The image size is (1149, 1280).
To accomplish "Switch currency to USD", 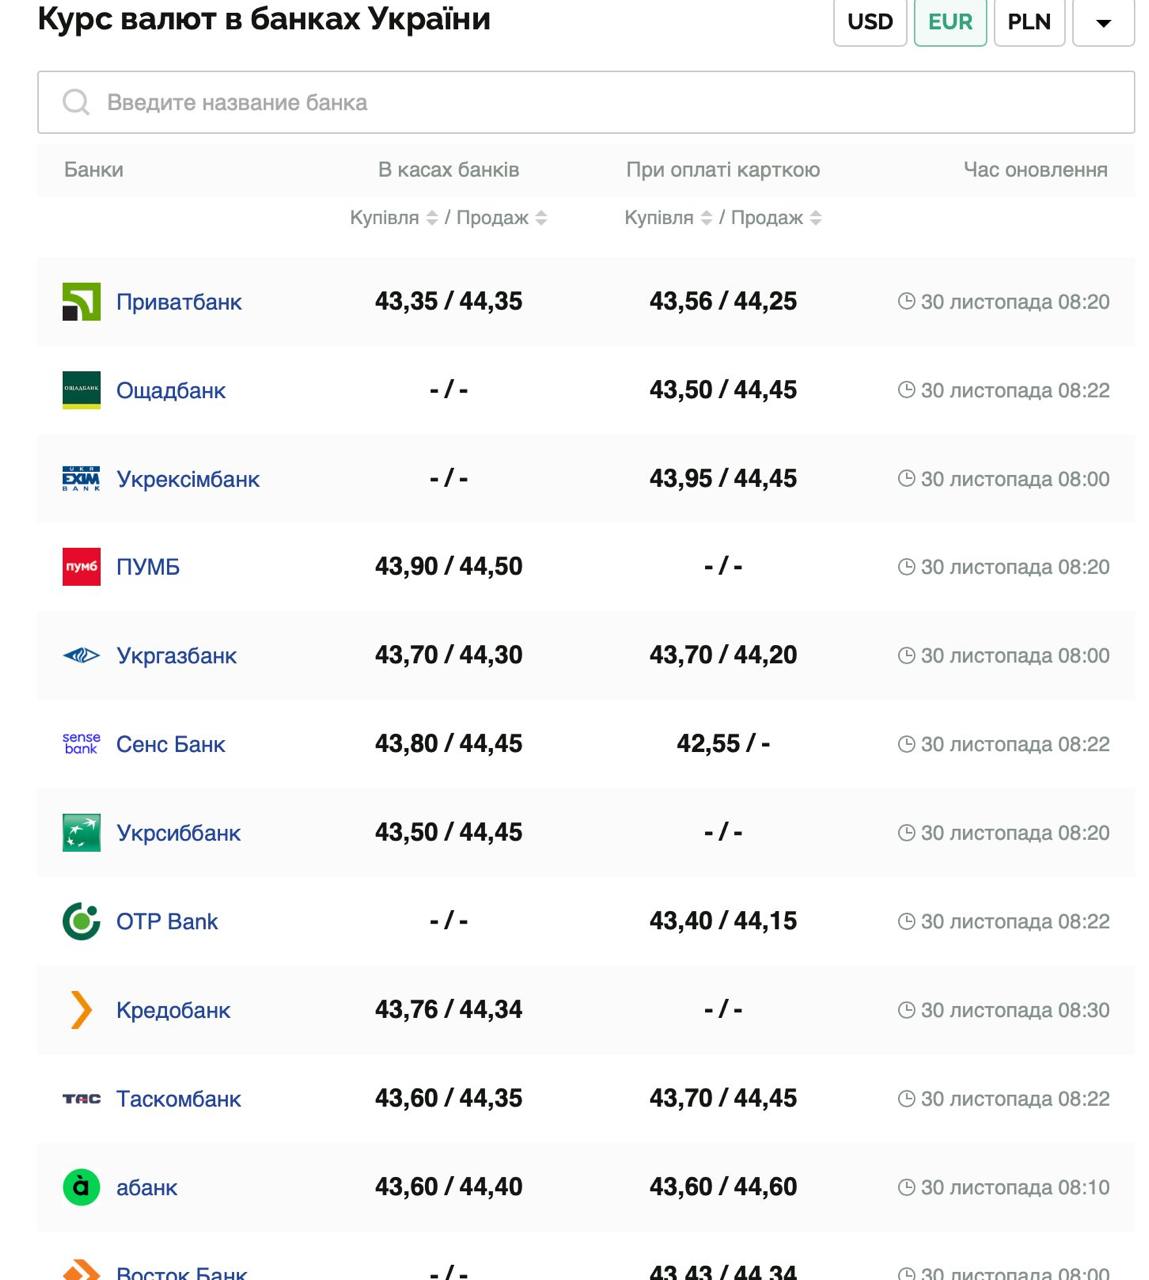I will (869, 22).
